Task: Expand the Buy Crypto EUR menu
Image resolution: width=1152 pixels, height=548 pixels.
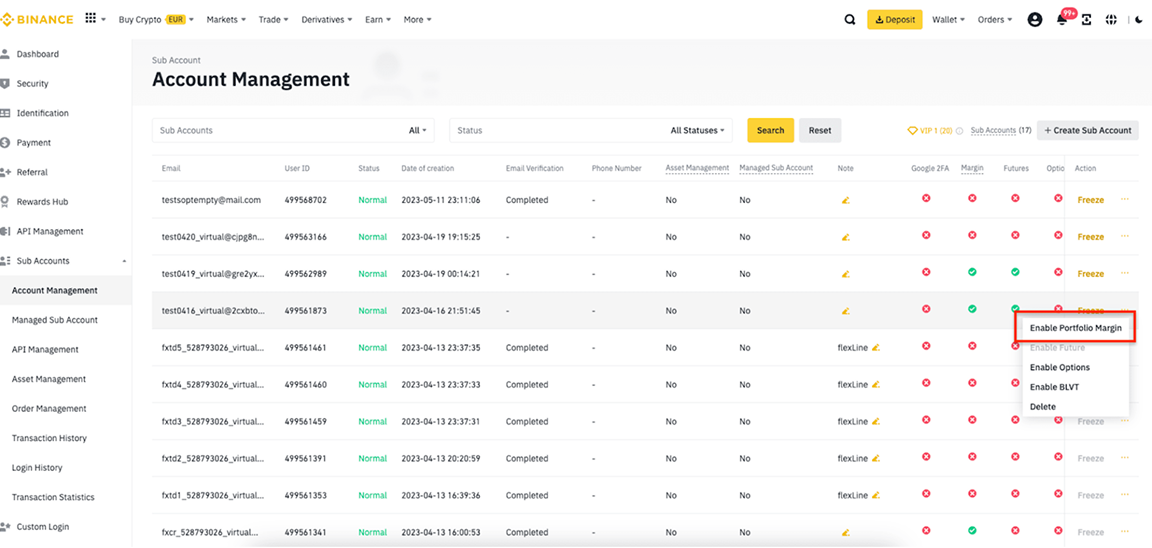Action: pyautogui.click(x=156, y=20)
